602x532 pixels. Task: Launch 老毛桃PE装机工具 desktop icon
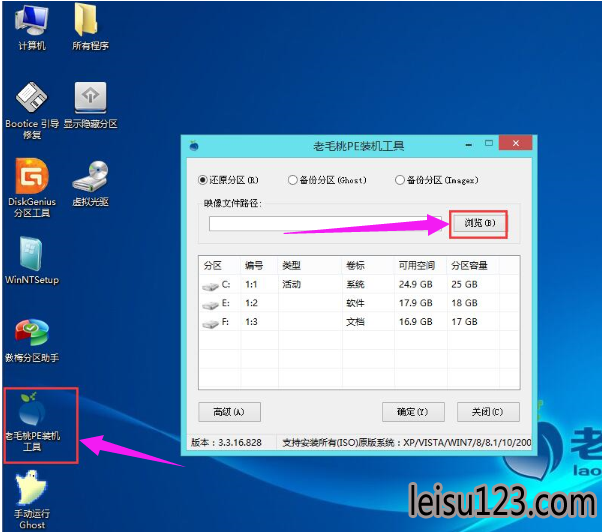coord(32,422)
